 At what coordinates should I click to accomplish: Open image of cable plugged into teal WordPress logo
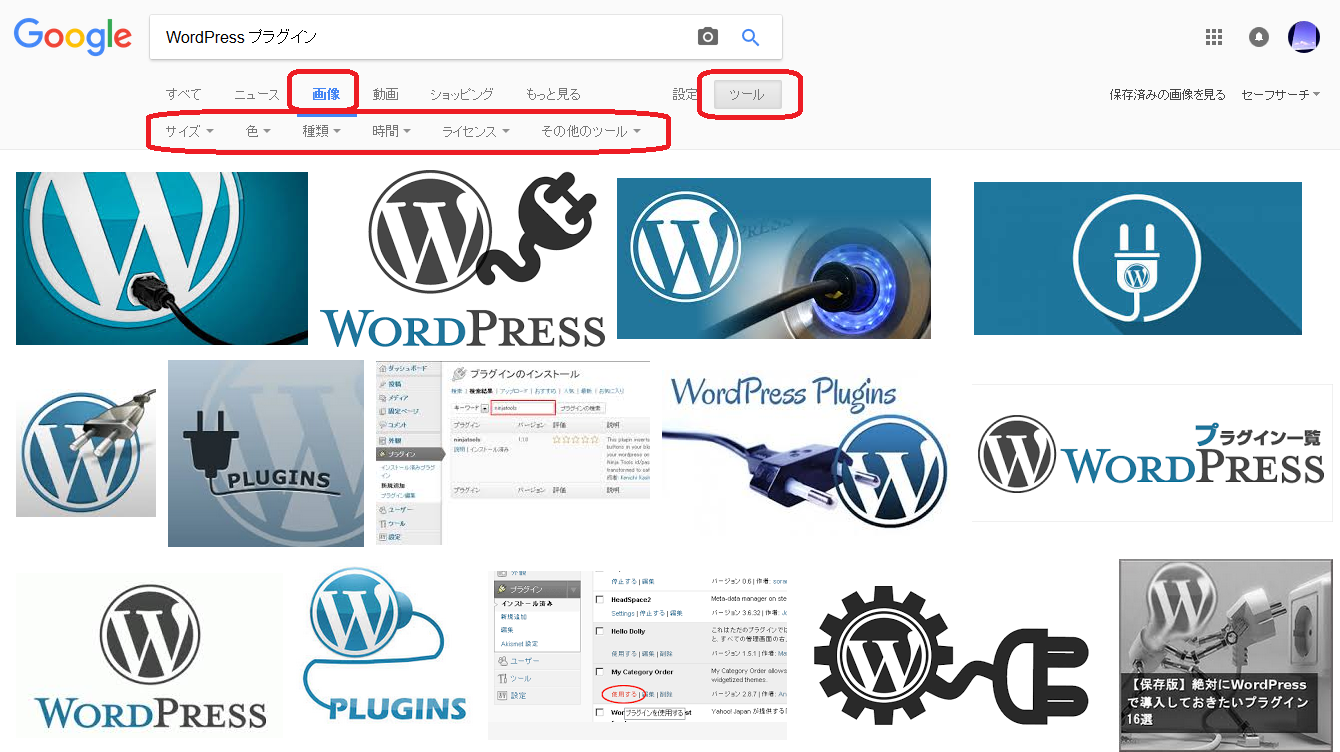[x=162, y=258]
